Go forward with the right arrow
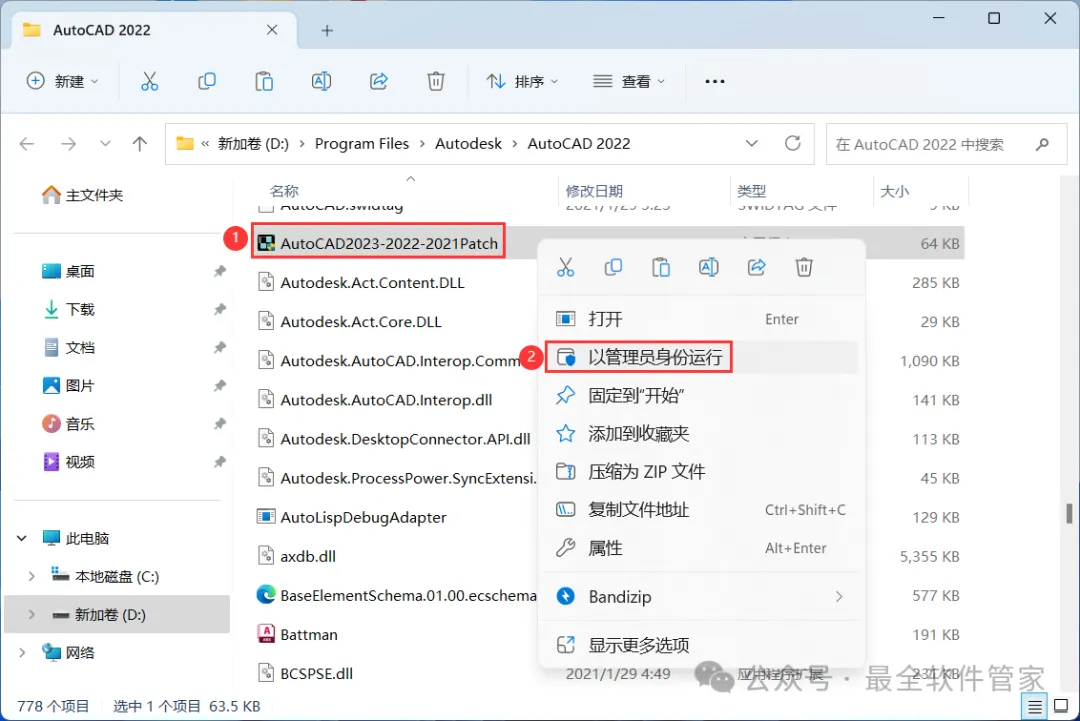 pyautogui.click(x=68, y=144)
